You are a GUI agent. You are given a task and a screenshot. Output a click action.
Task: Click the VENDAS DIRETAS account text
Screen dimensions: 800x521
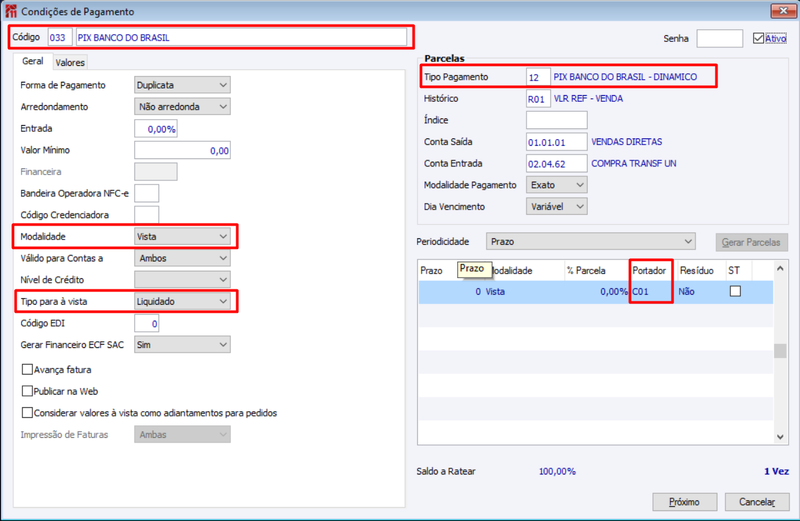[x=627, y=142]
